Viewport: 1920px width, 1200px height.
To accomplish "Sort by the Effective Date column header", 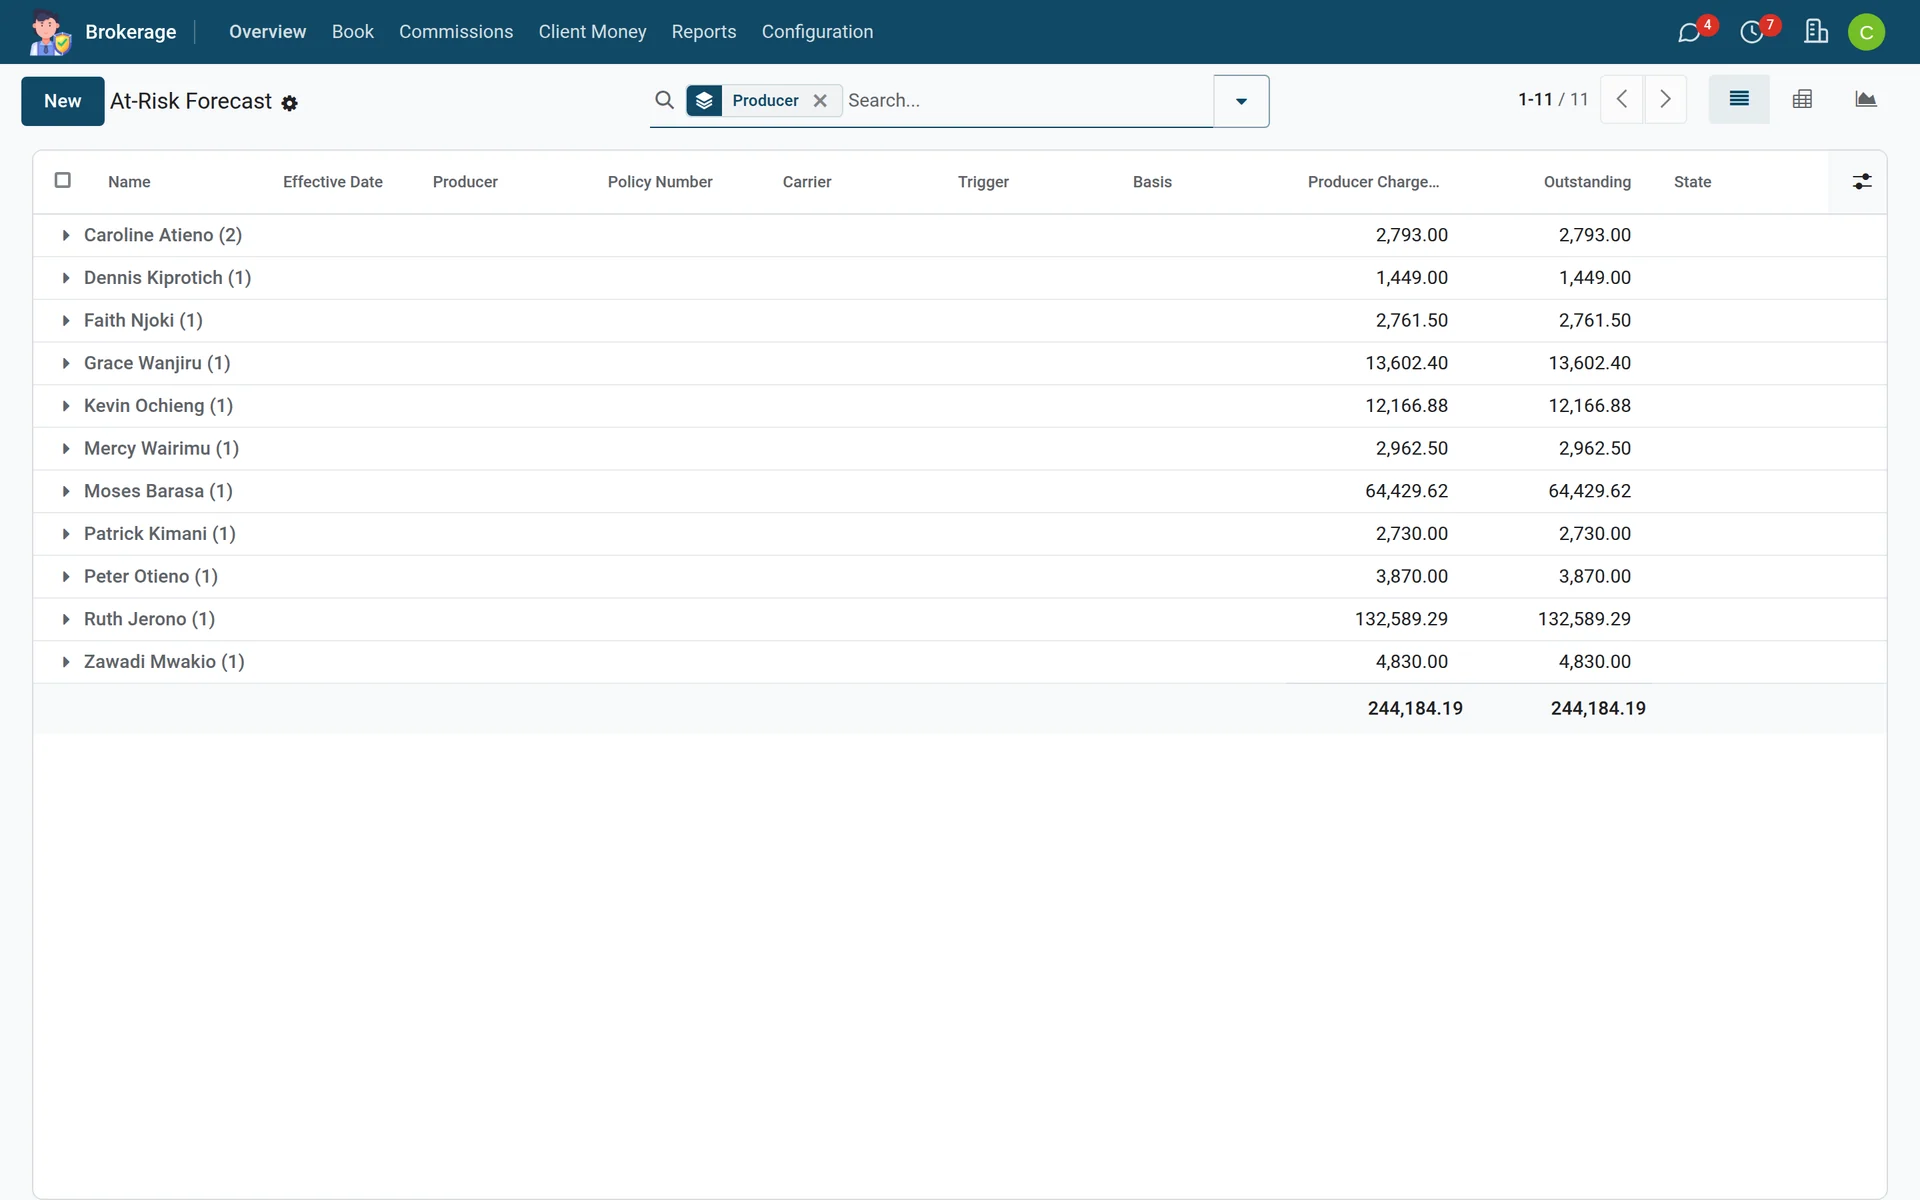I will tap(333, 182).
